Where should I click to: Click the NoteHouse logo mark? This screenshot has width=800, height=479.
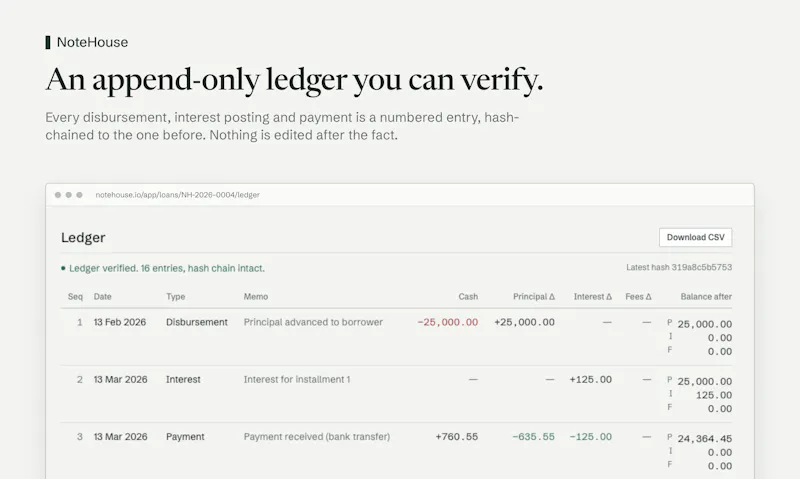click(48, 42)
